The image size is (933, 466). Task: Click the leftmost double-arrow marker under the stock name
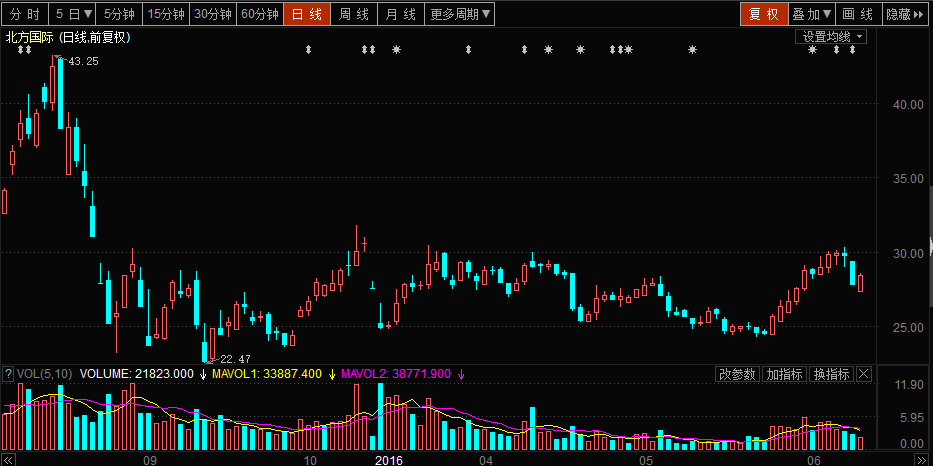tap(19, 50)
